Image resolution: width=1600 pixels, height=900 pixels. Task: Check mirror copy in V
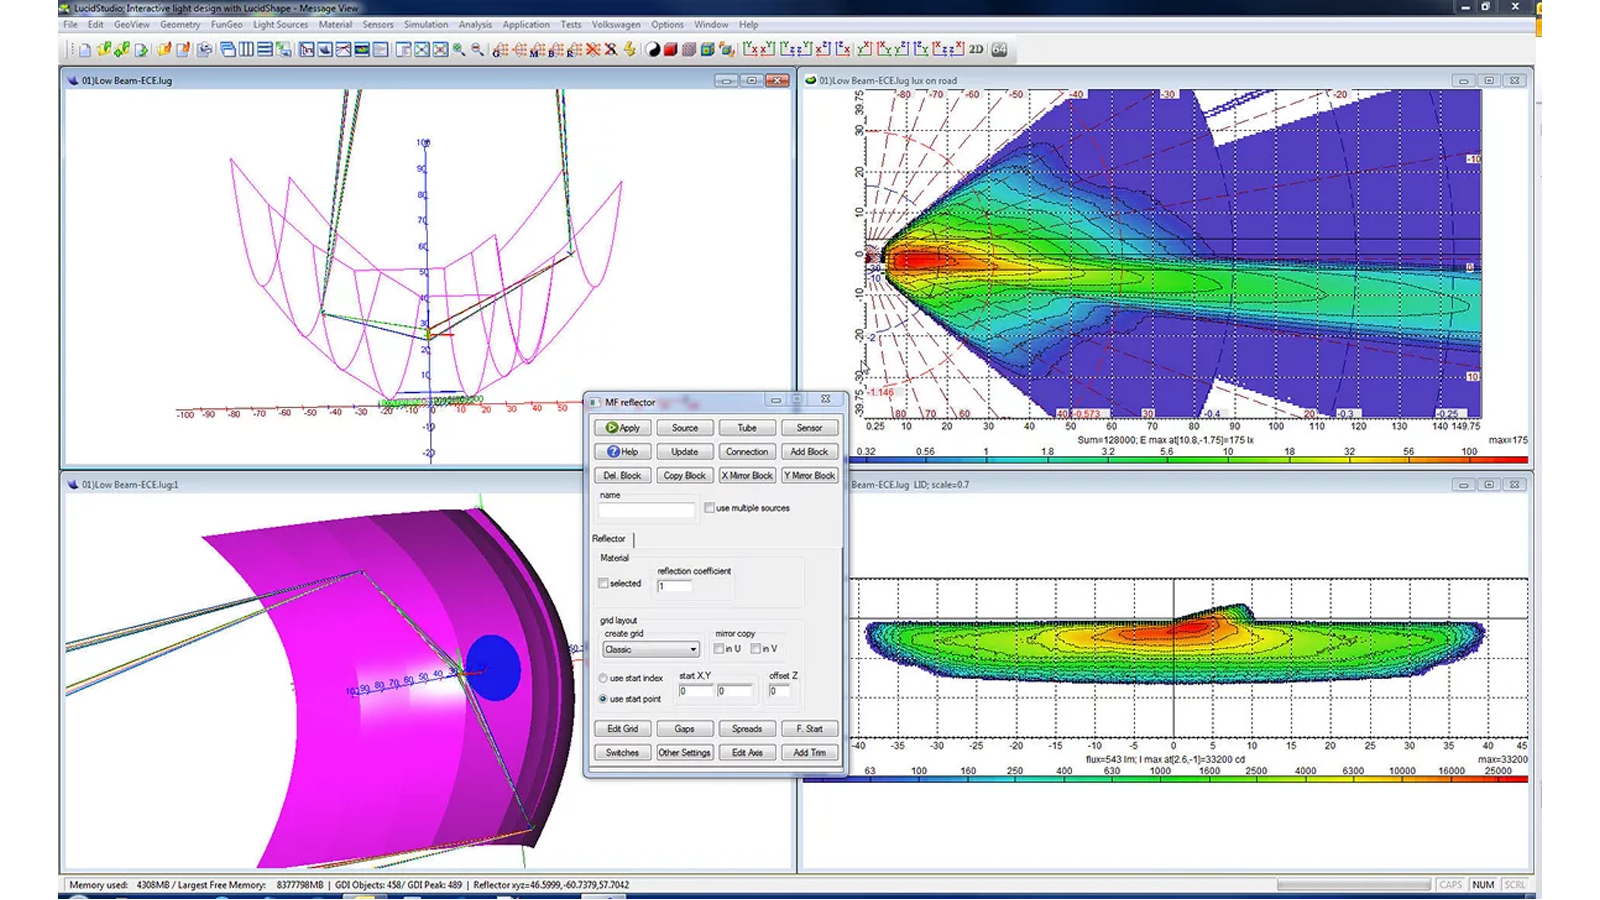click(x=755, y=649)
